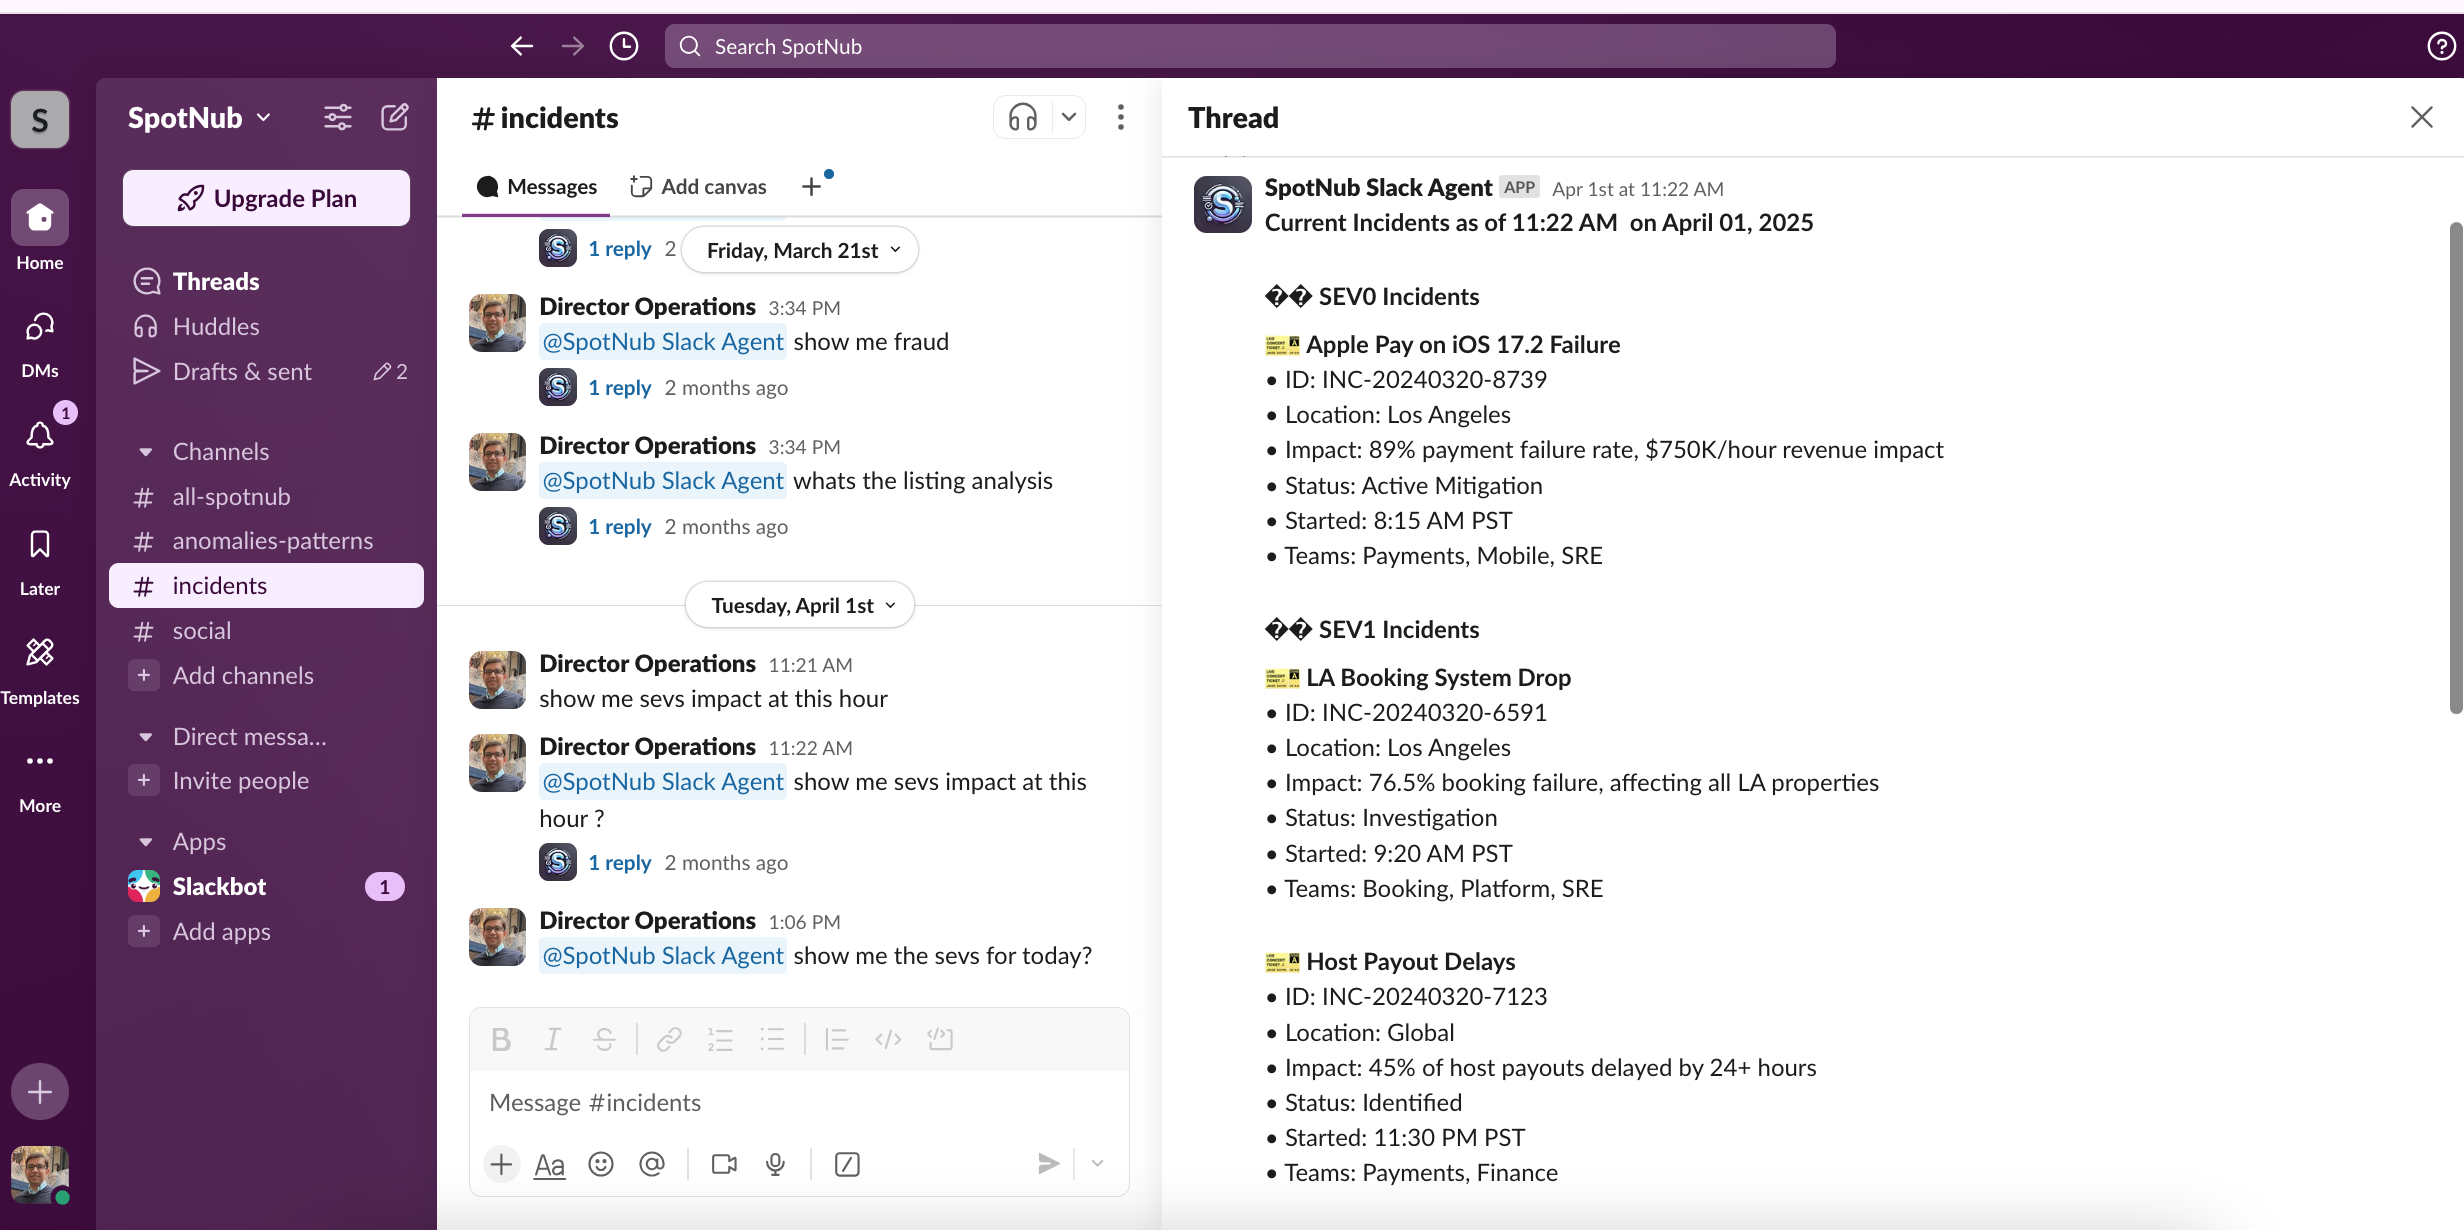Screen dimensions: 2464x1230
Task: Toggle ordered list formatting
Action: 721,1040
